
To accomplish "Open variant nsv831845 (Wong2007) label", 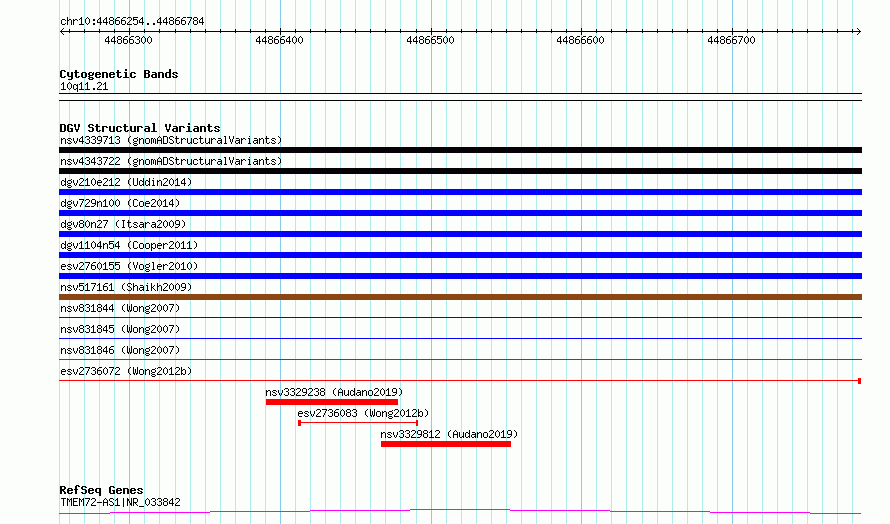I will (120, 329).
